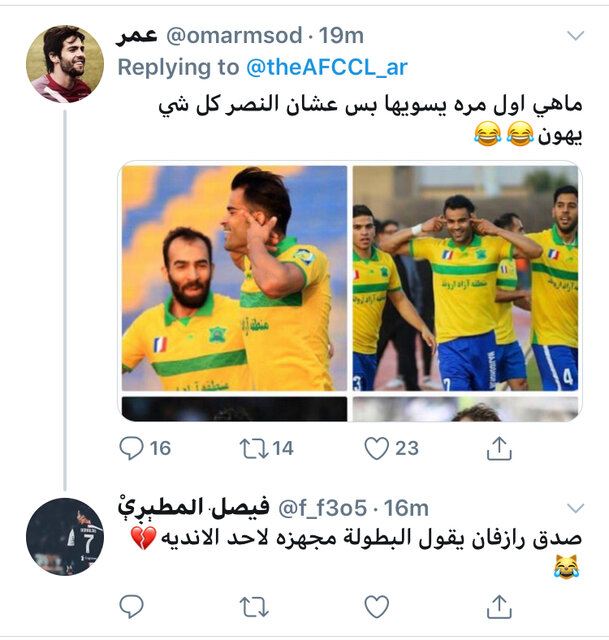This screenshot has width=609, height=640.
Task: Open the bottom-left cropped photo
Action: pyautogui.click(x=234, y=408)
